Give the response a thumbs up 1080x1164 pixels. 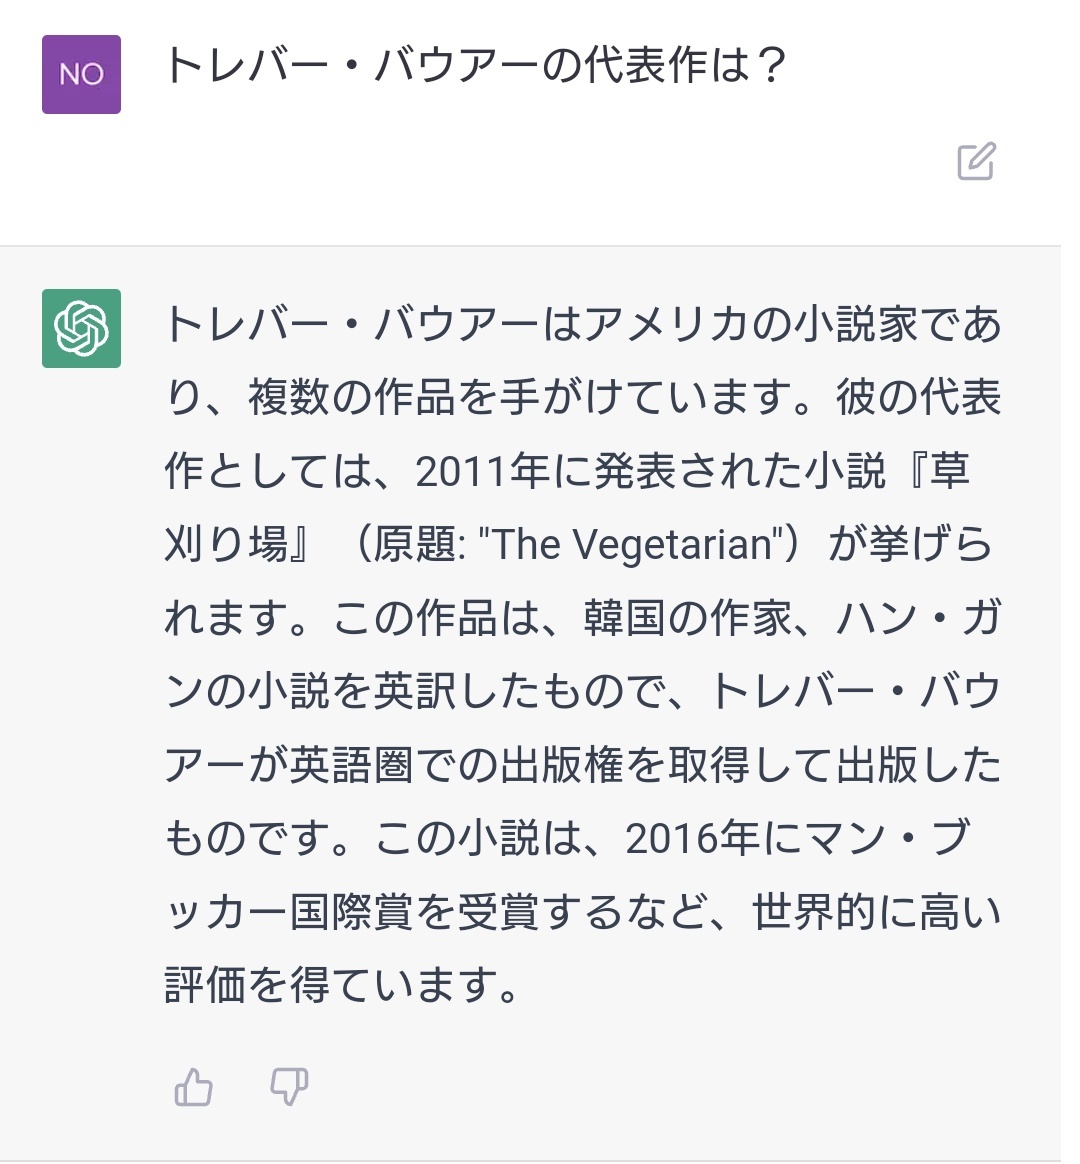coord(193,1088)
